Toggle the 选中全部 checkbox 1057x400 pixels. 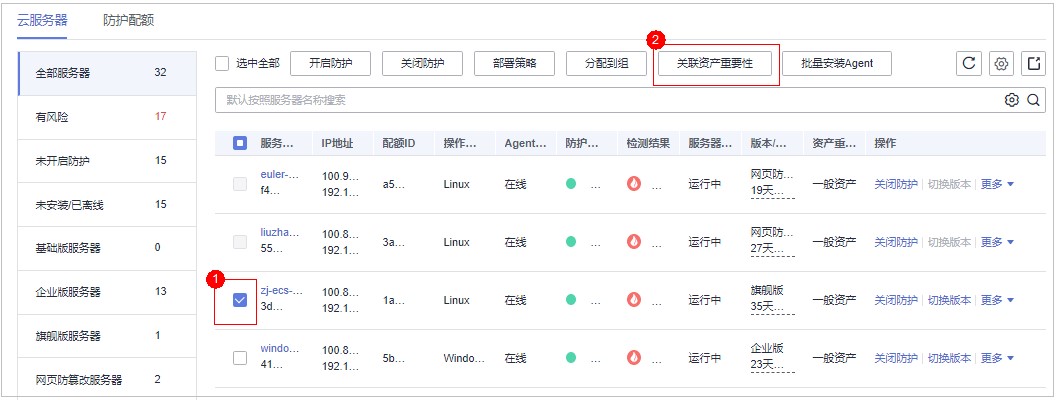tap(223, 64)
